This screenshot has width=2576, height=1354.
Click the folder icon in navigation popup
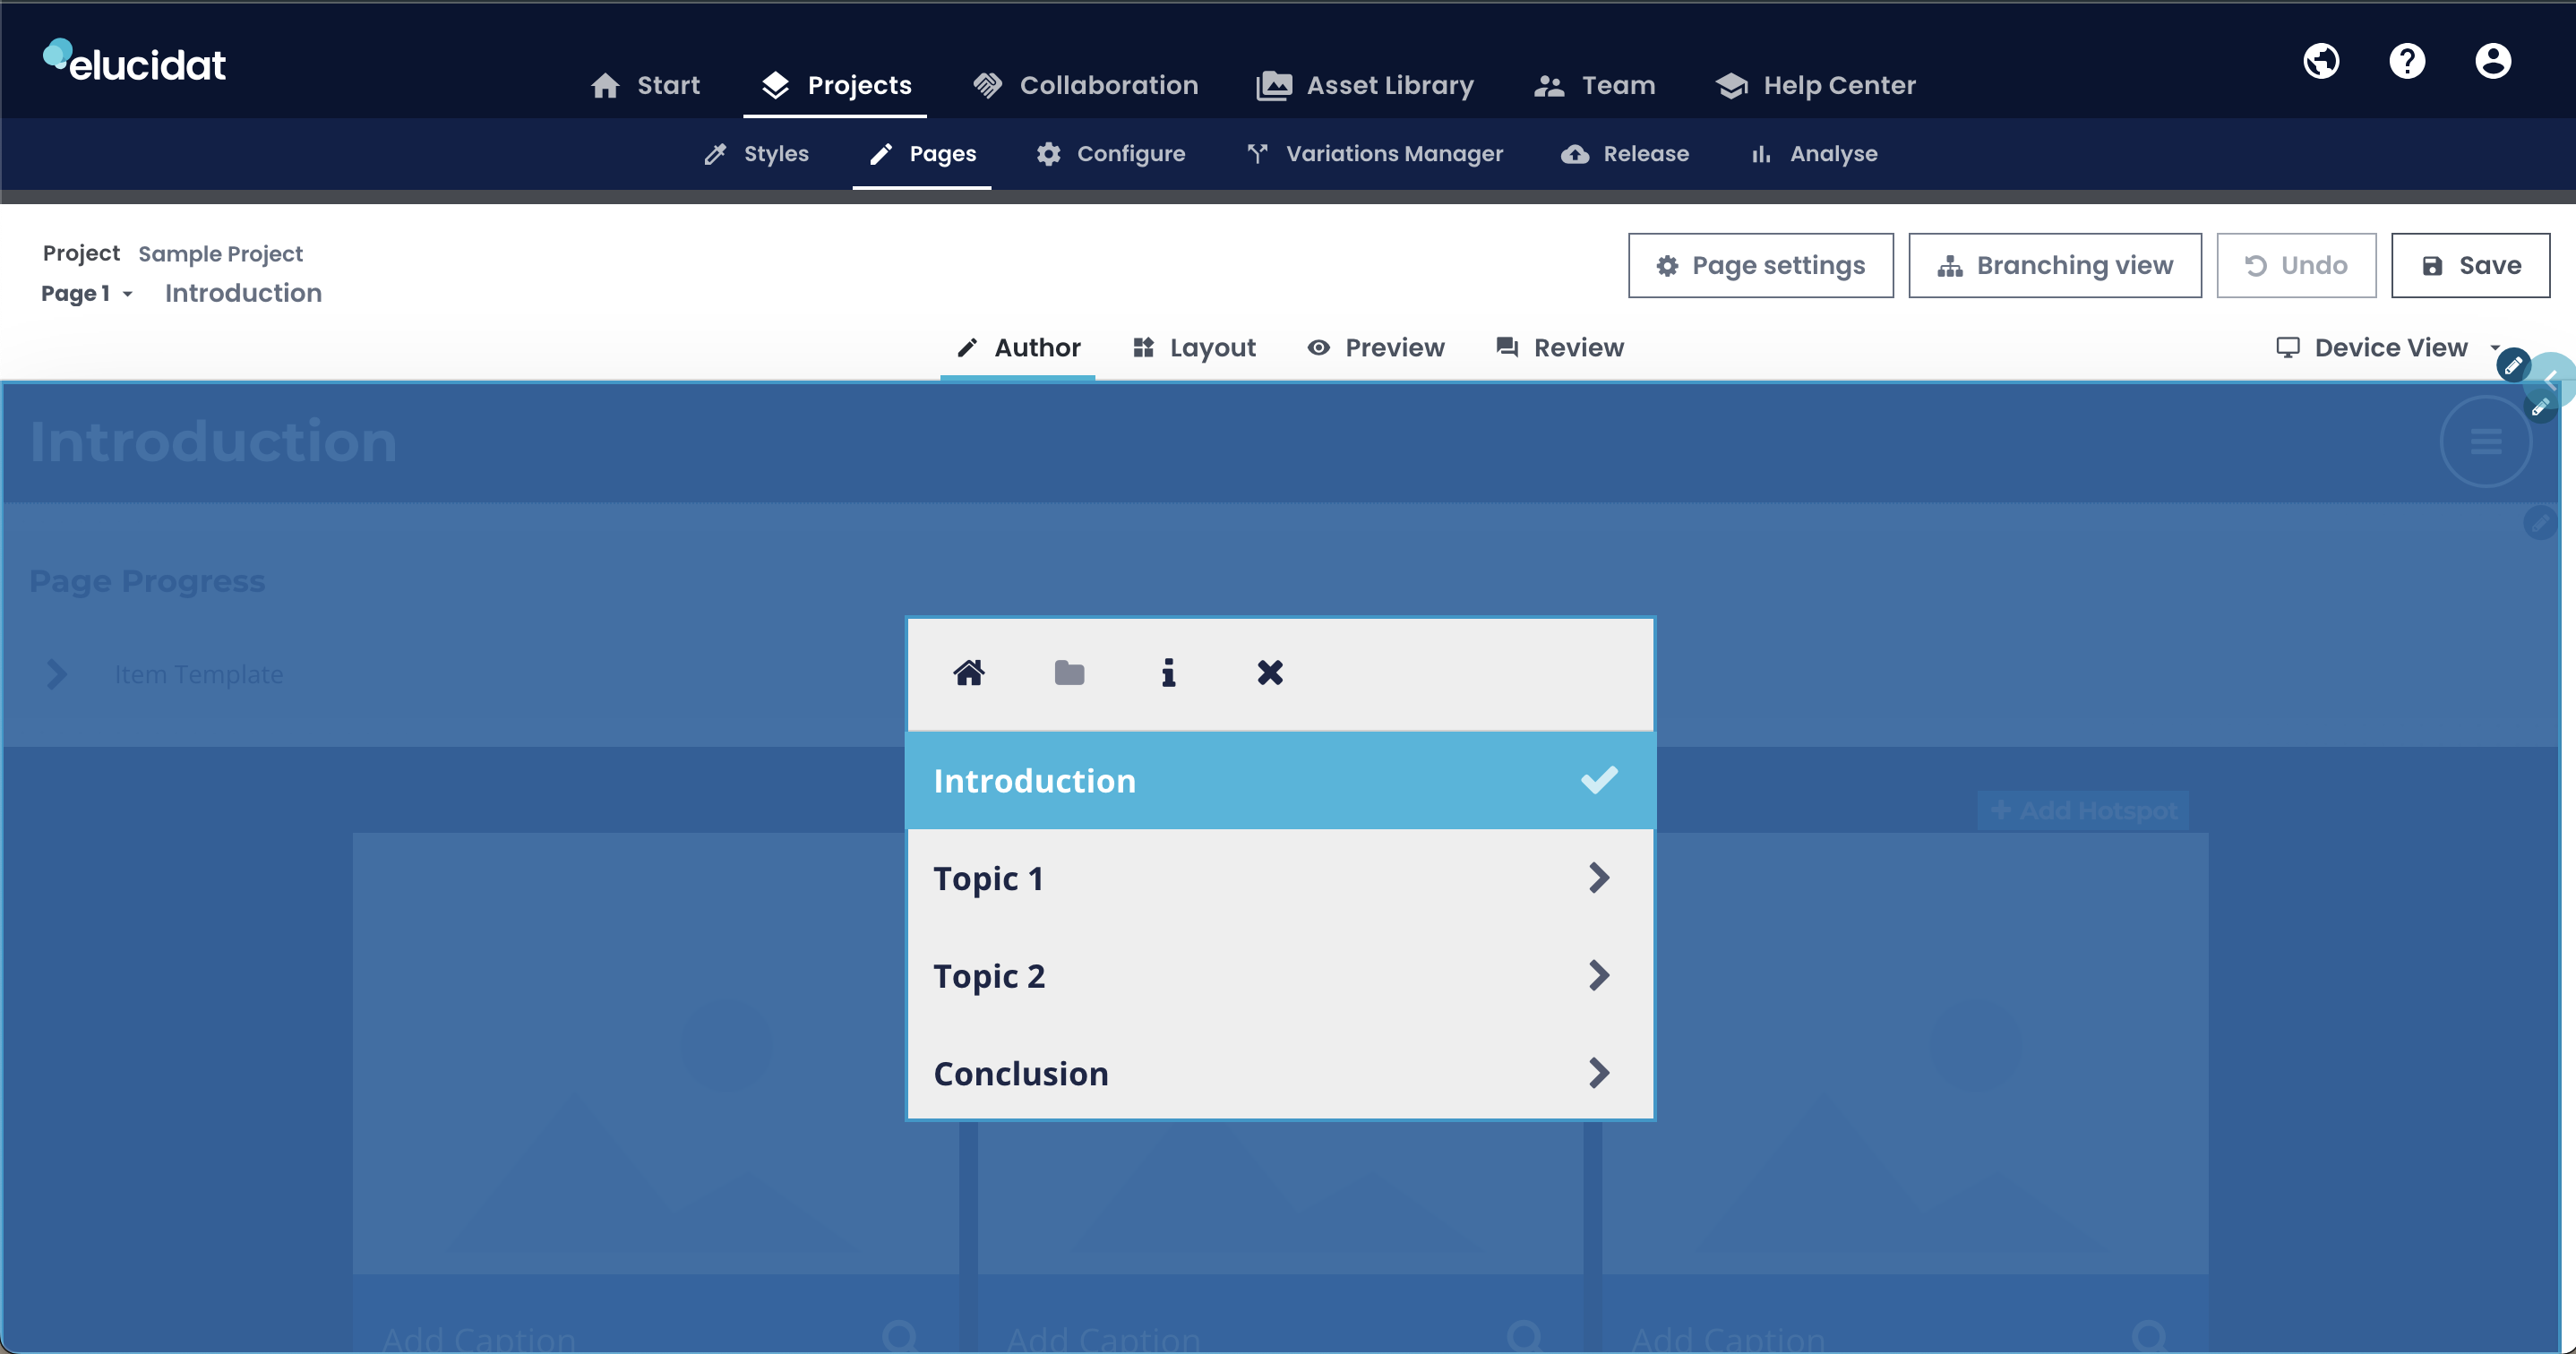1069,672
